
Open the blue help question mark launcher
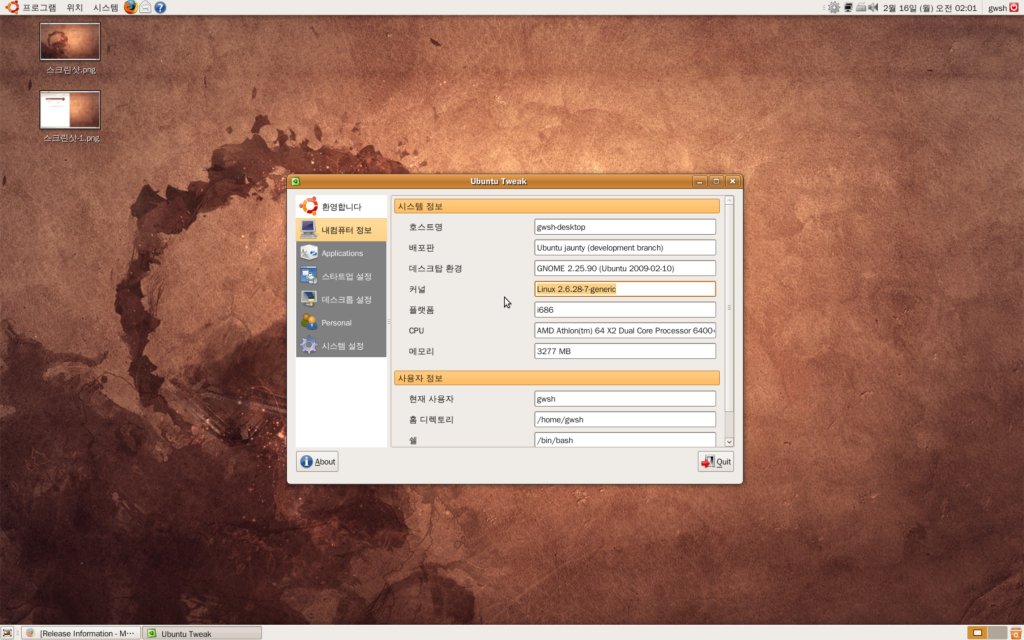160,7
